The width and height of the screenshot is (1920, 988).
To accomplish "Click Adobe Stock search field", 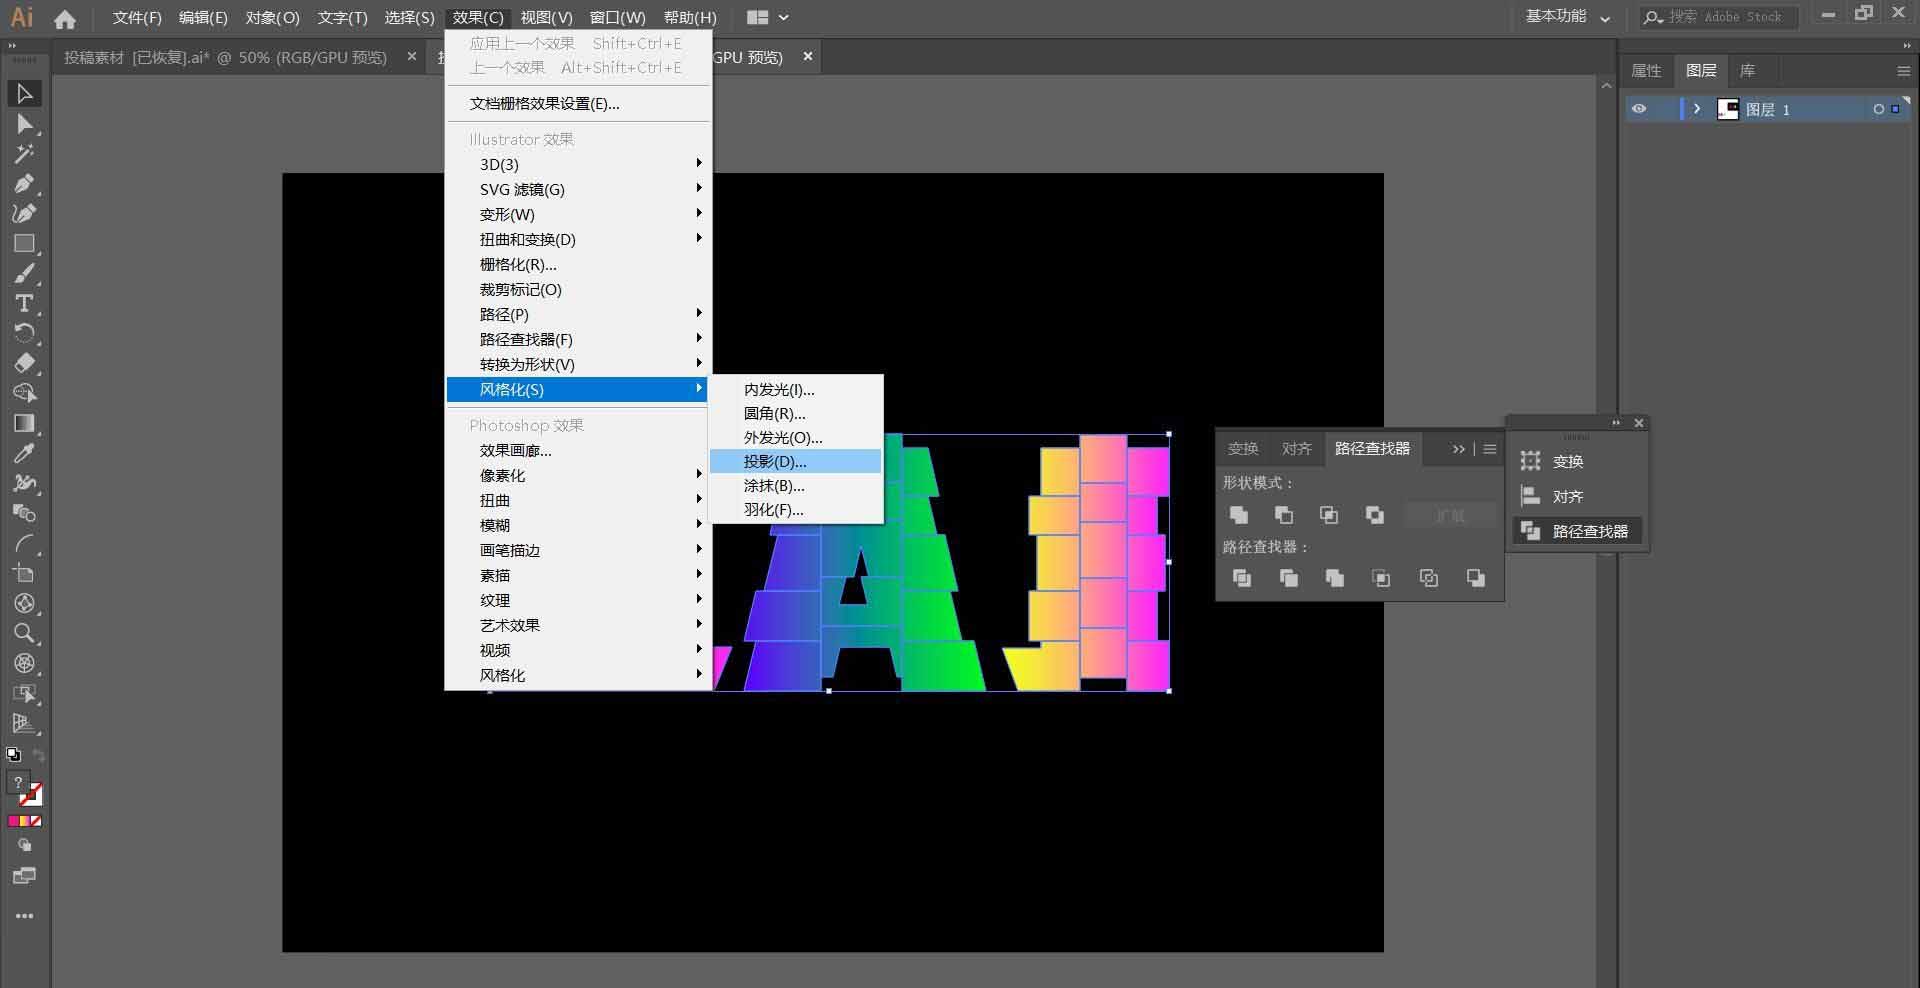I will tap(1720, 17).
